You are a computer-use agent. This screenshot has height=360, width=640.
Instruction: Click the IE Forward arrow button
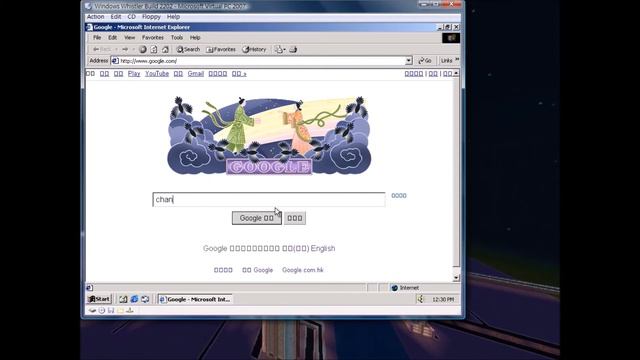(x=125, y=49)
